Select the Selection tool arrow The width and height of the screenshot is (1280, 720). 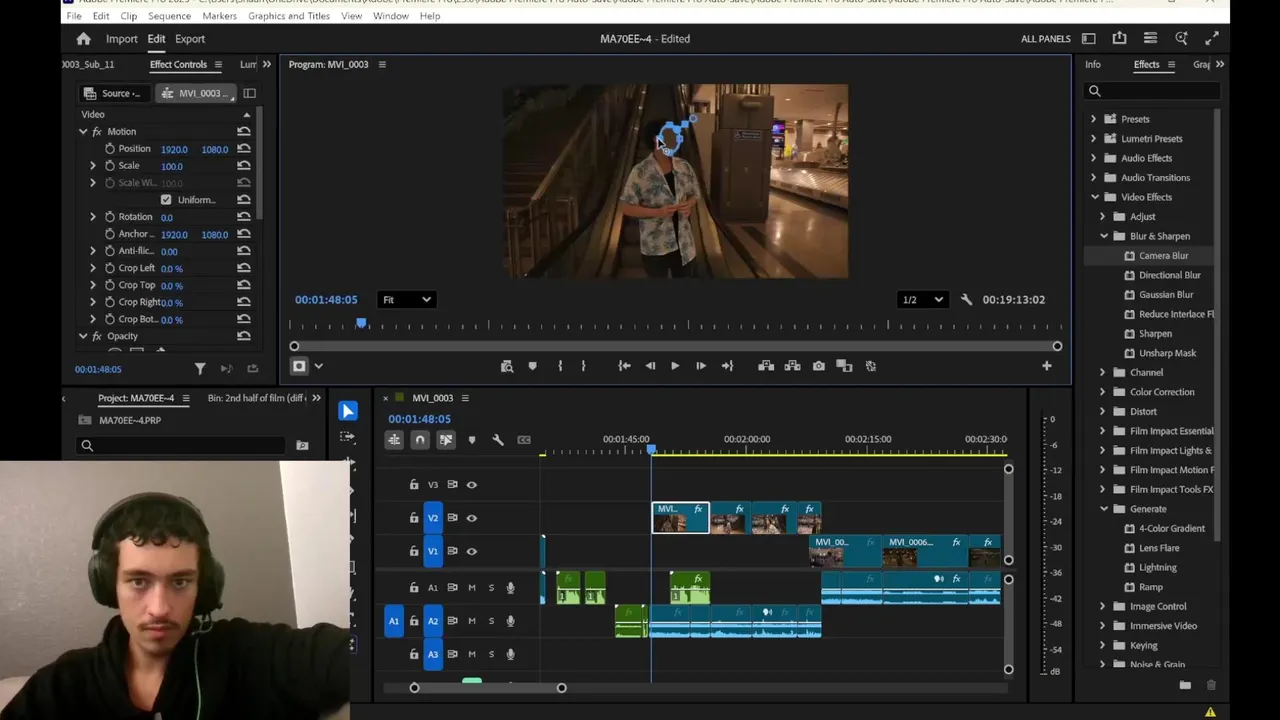coord(348,411)
